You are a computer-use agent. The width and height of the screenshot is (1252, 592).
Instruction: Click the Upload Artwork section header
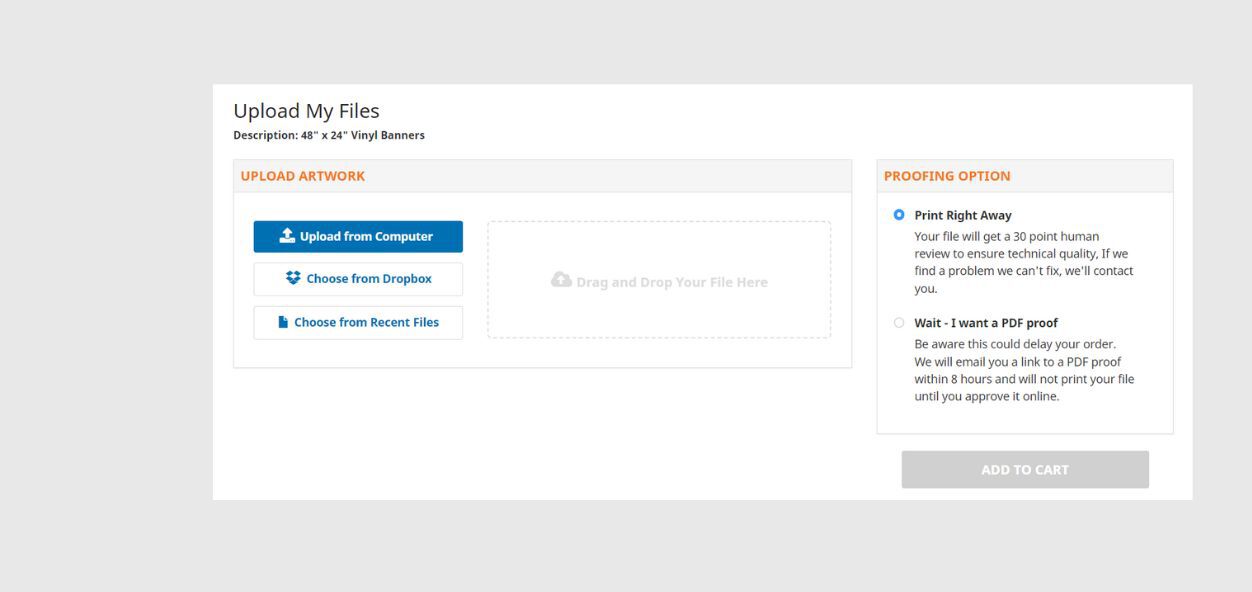point(303,176)
